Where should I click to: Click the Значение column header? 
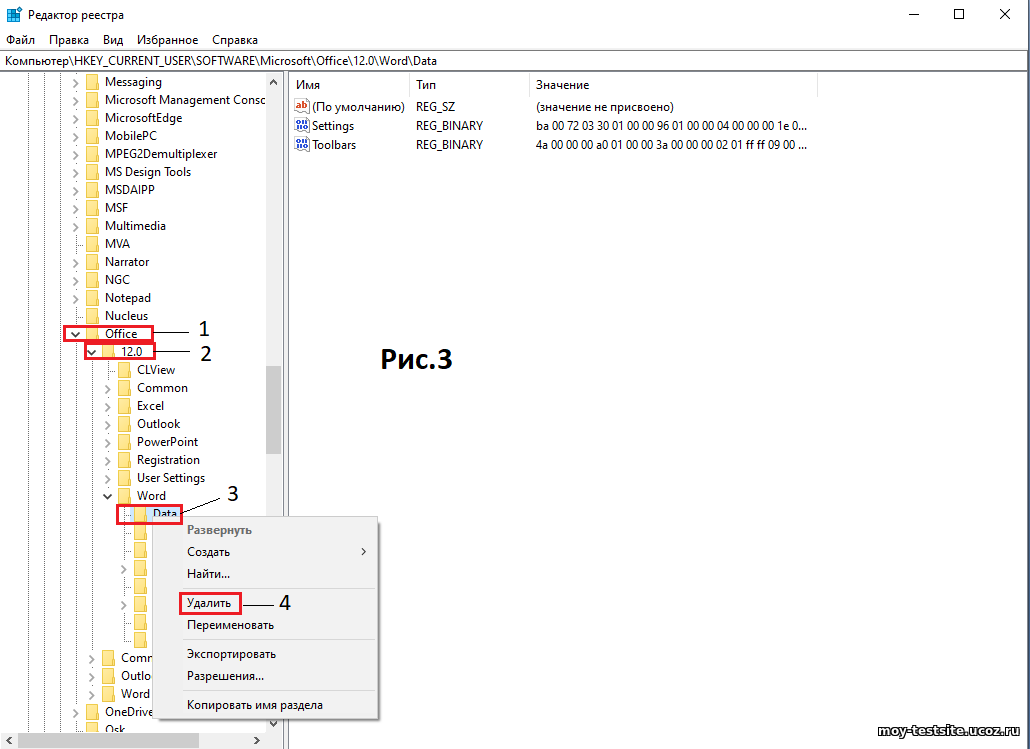pos(562,85)
